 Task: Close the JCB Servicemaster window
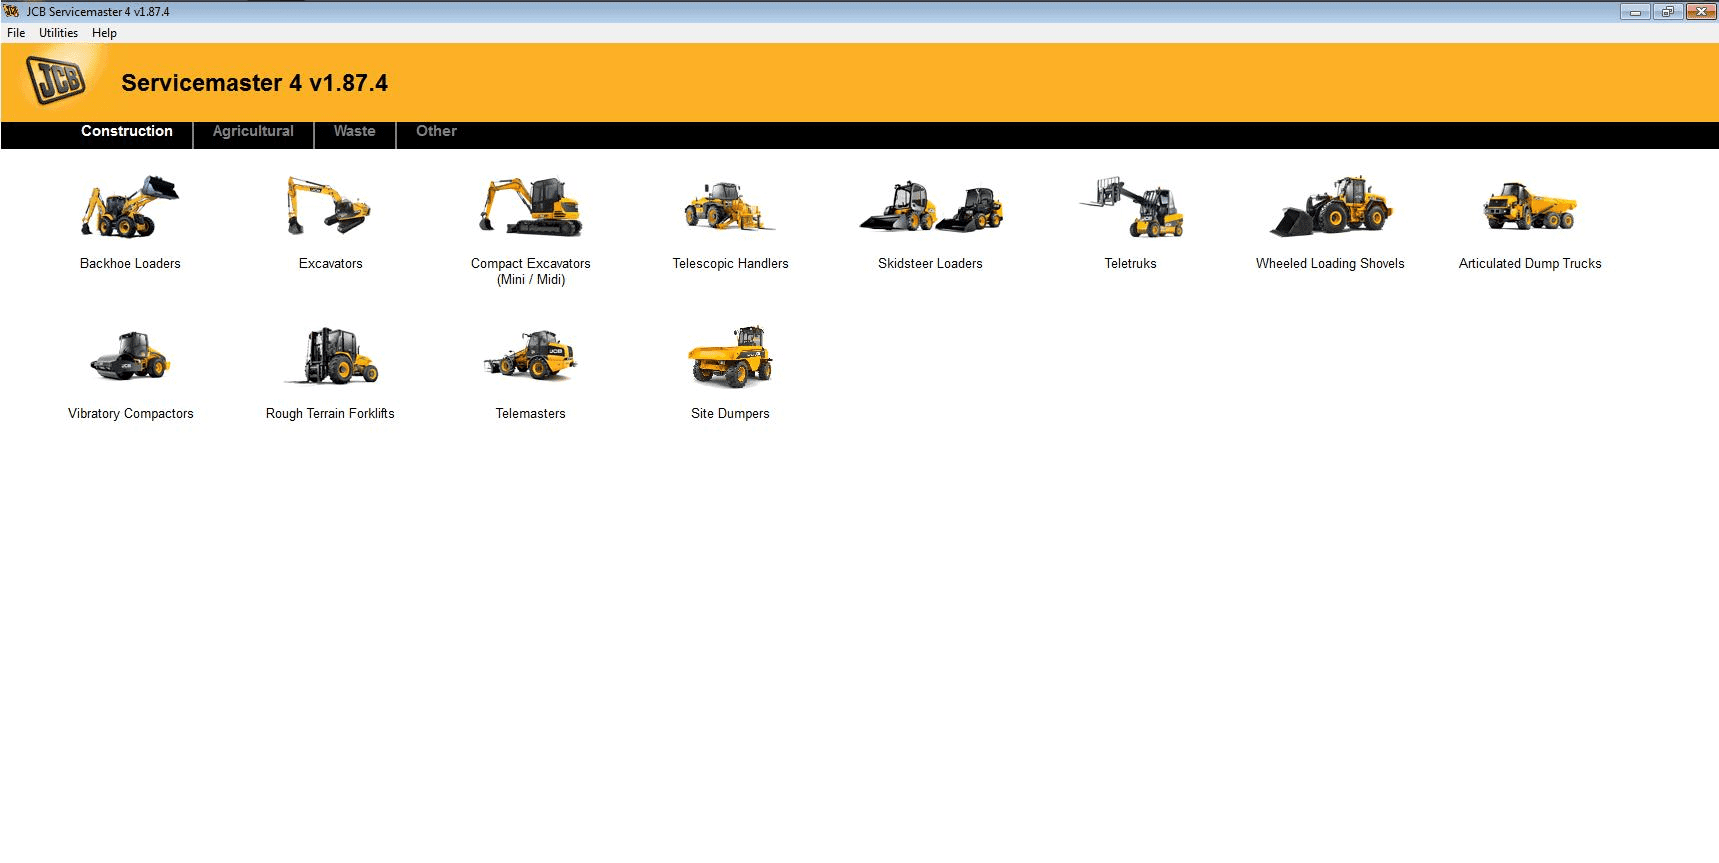coord(1700,12)
